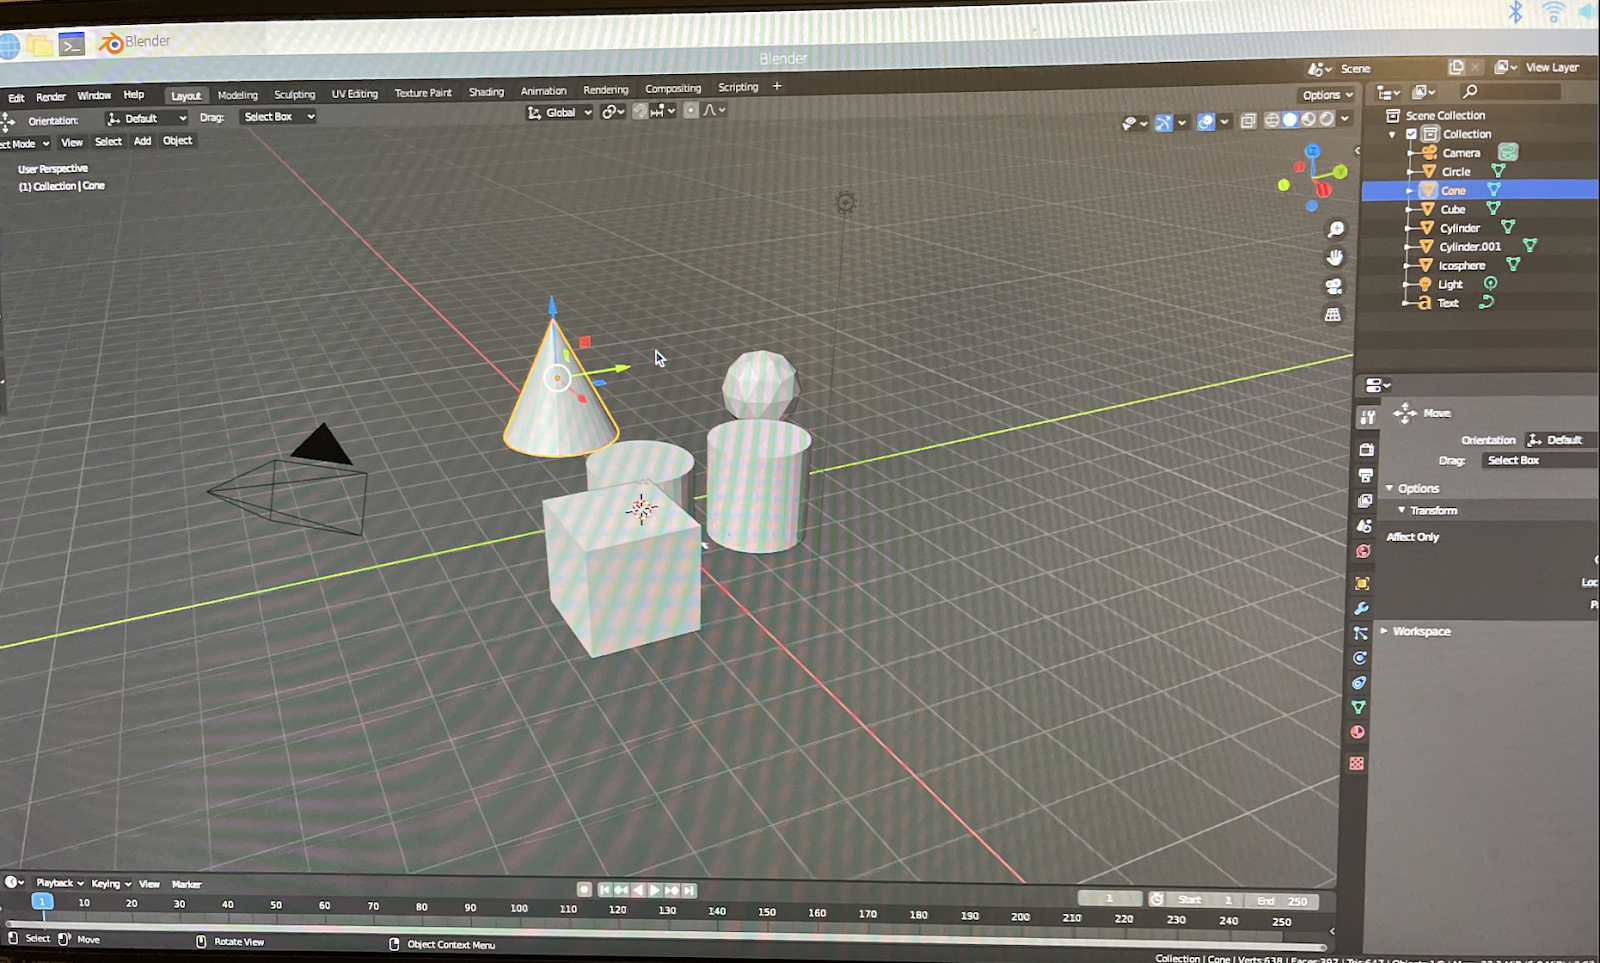Open the Playback dropdown in timeline
The width and height of the screenshot is (1600, 963).
coord(59,883)
